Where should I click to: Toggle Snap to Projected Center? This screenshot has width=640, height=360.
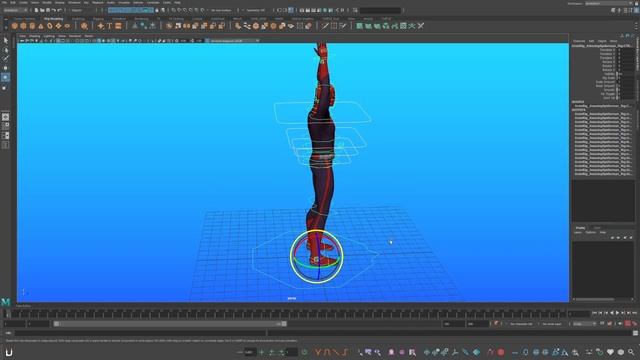[191, 10]
